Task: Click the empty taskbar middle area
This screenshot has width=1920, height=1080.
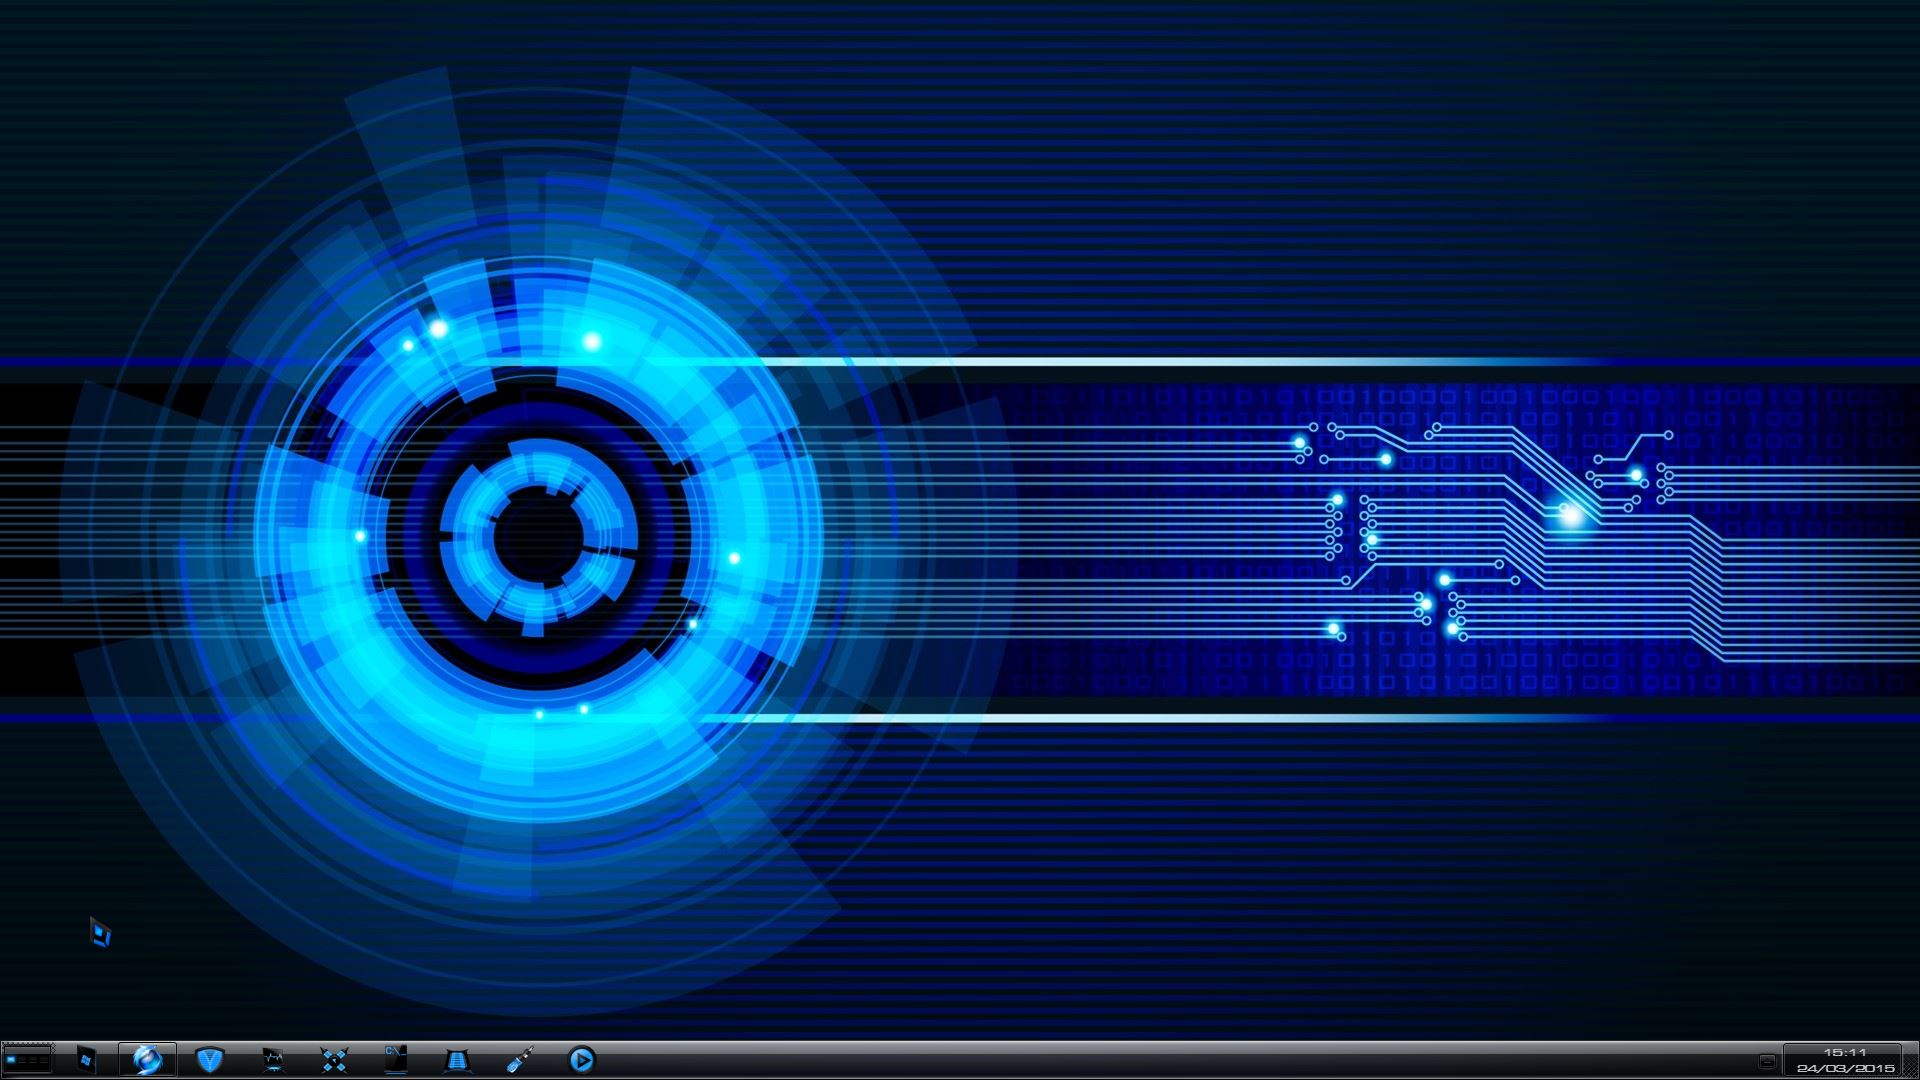Action: click(1150, 1060)
